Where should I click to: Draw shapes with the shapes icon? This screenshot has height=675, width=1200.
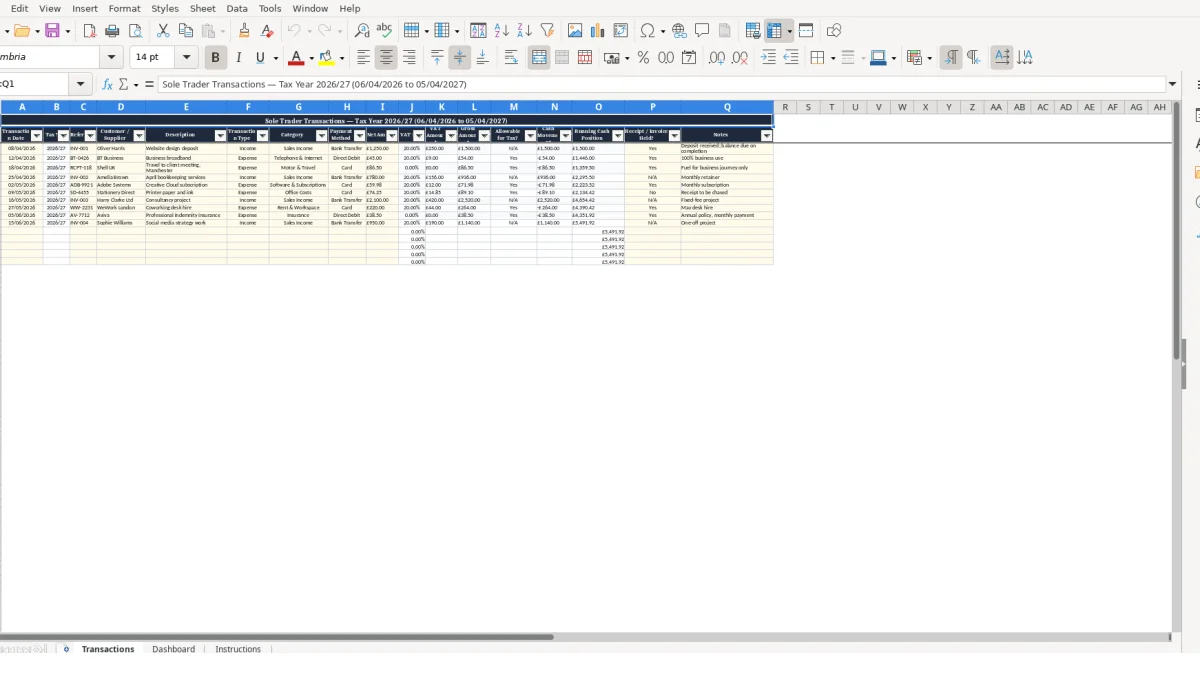pyautogui.click(x=834, y=31)
